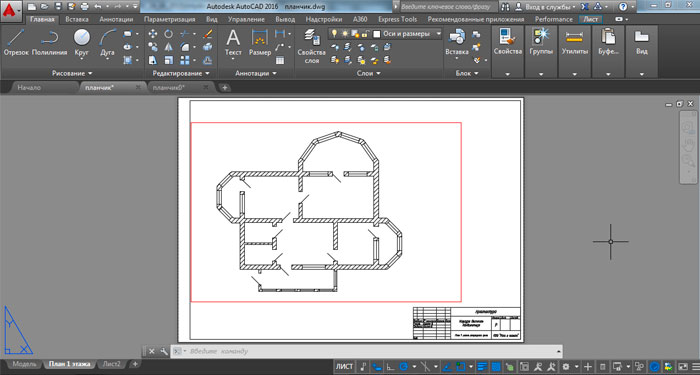Open the AutoCAD application menu
Screen dimensions: 700x375
(11, 10)
